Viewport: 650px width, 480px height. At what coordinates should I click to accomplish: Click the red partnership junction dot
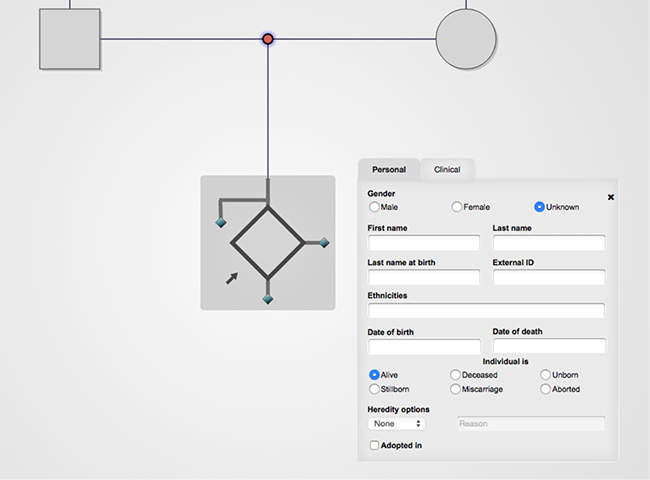pos(268,39)
